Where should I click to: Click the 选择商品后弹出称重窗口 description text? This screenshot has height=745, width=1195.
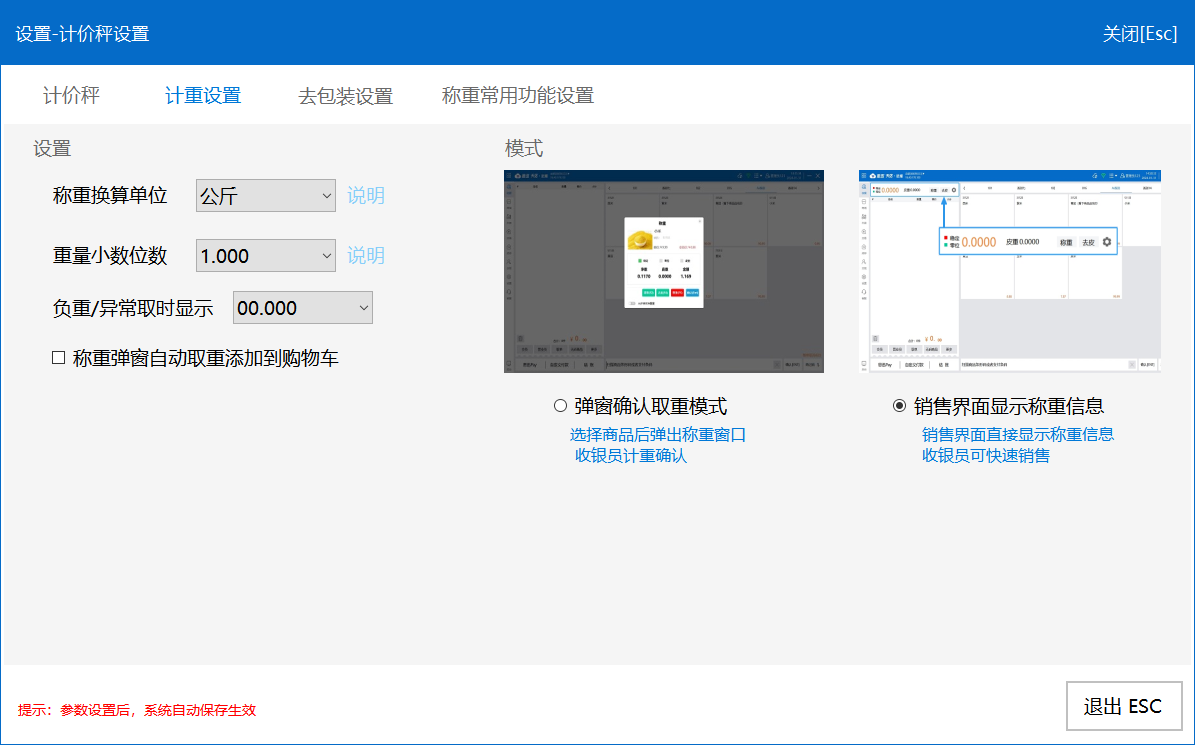coord(658,435)
